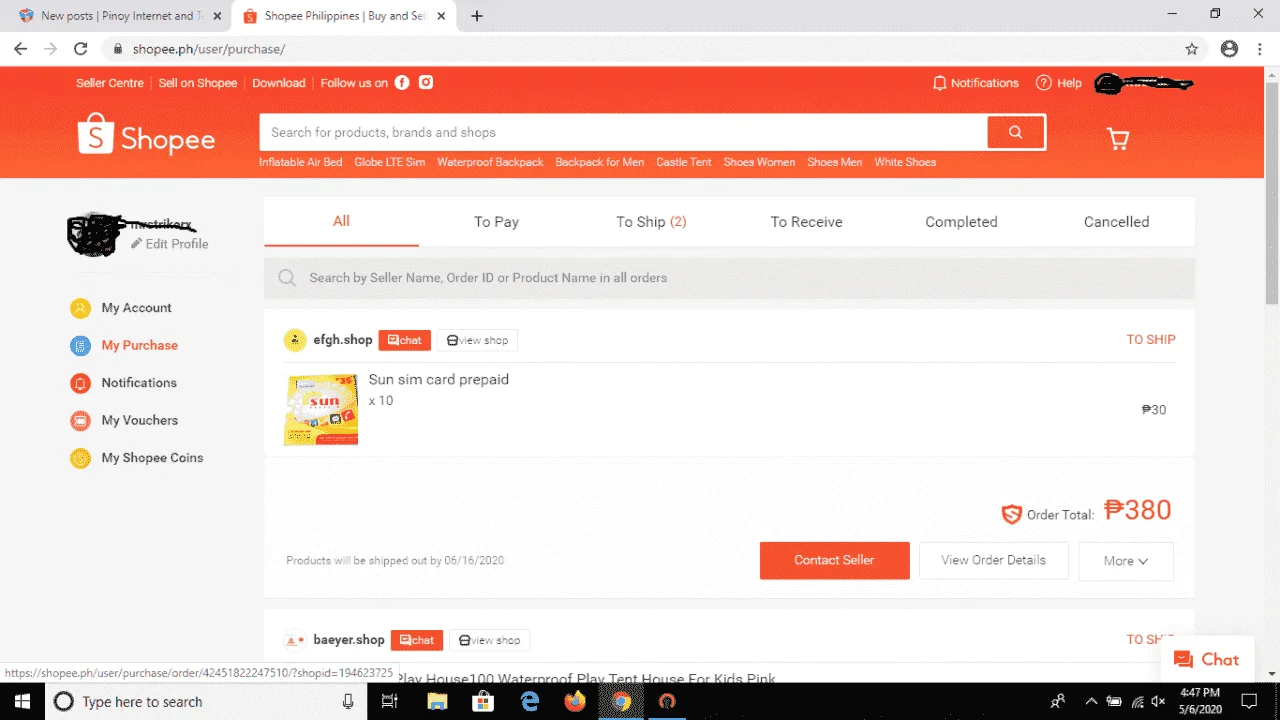Chat with baeyer.shop seller
1280x720 pixels.
pyautogui.click(x=416, y=640)
